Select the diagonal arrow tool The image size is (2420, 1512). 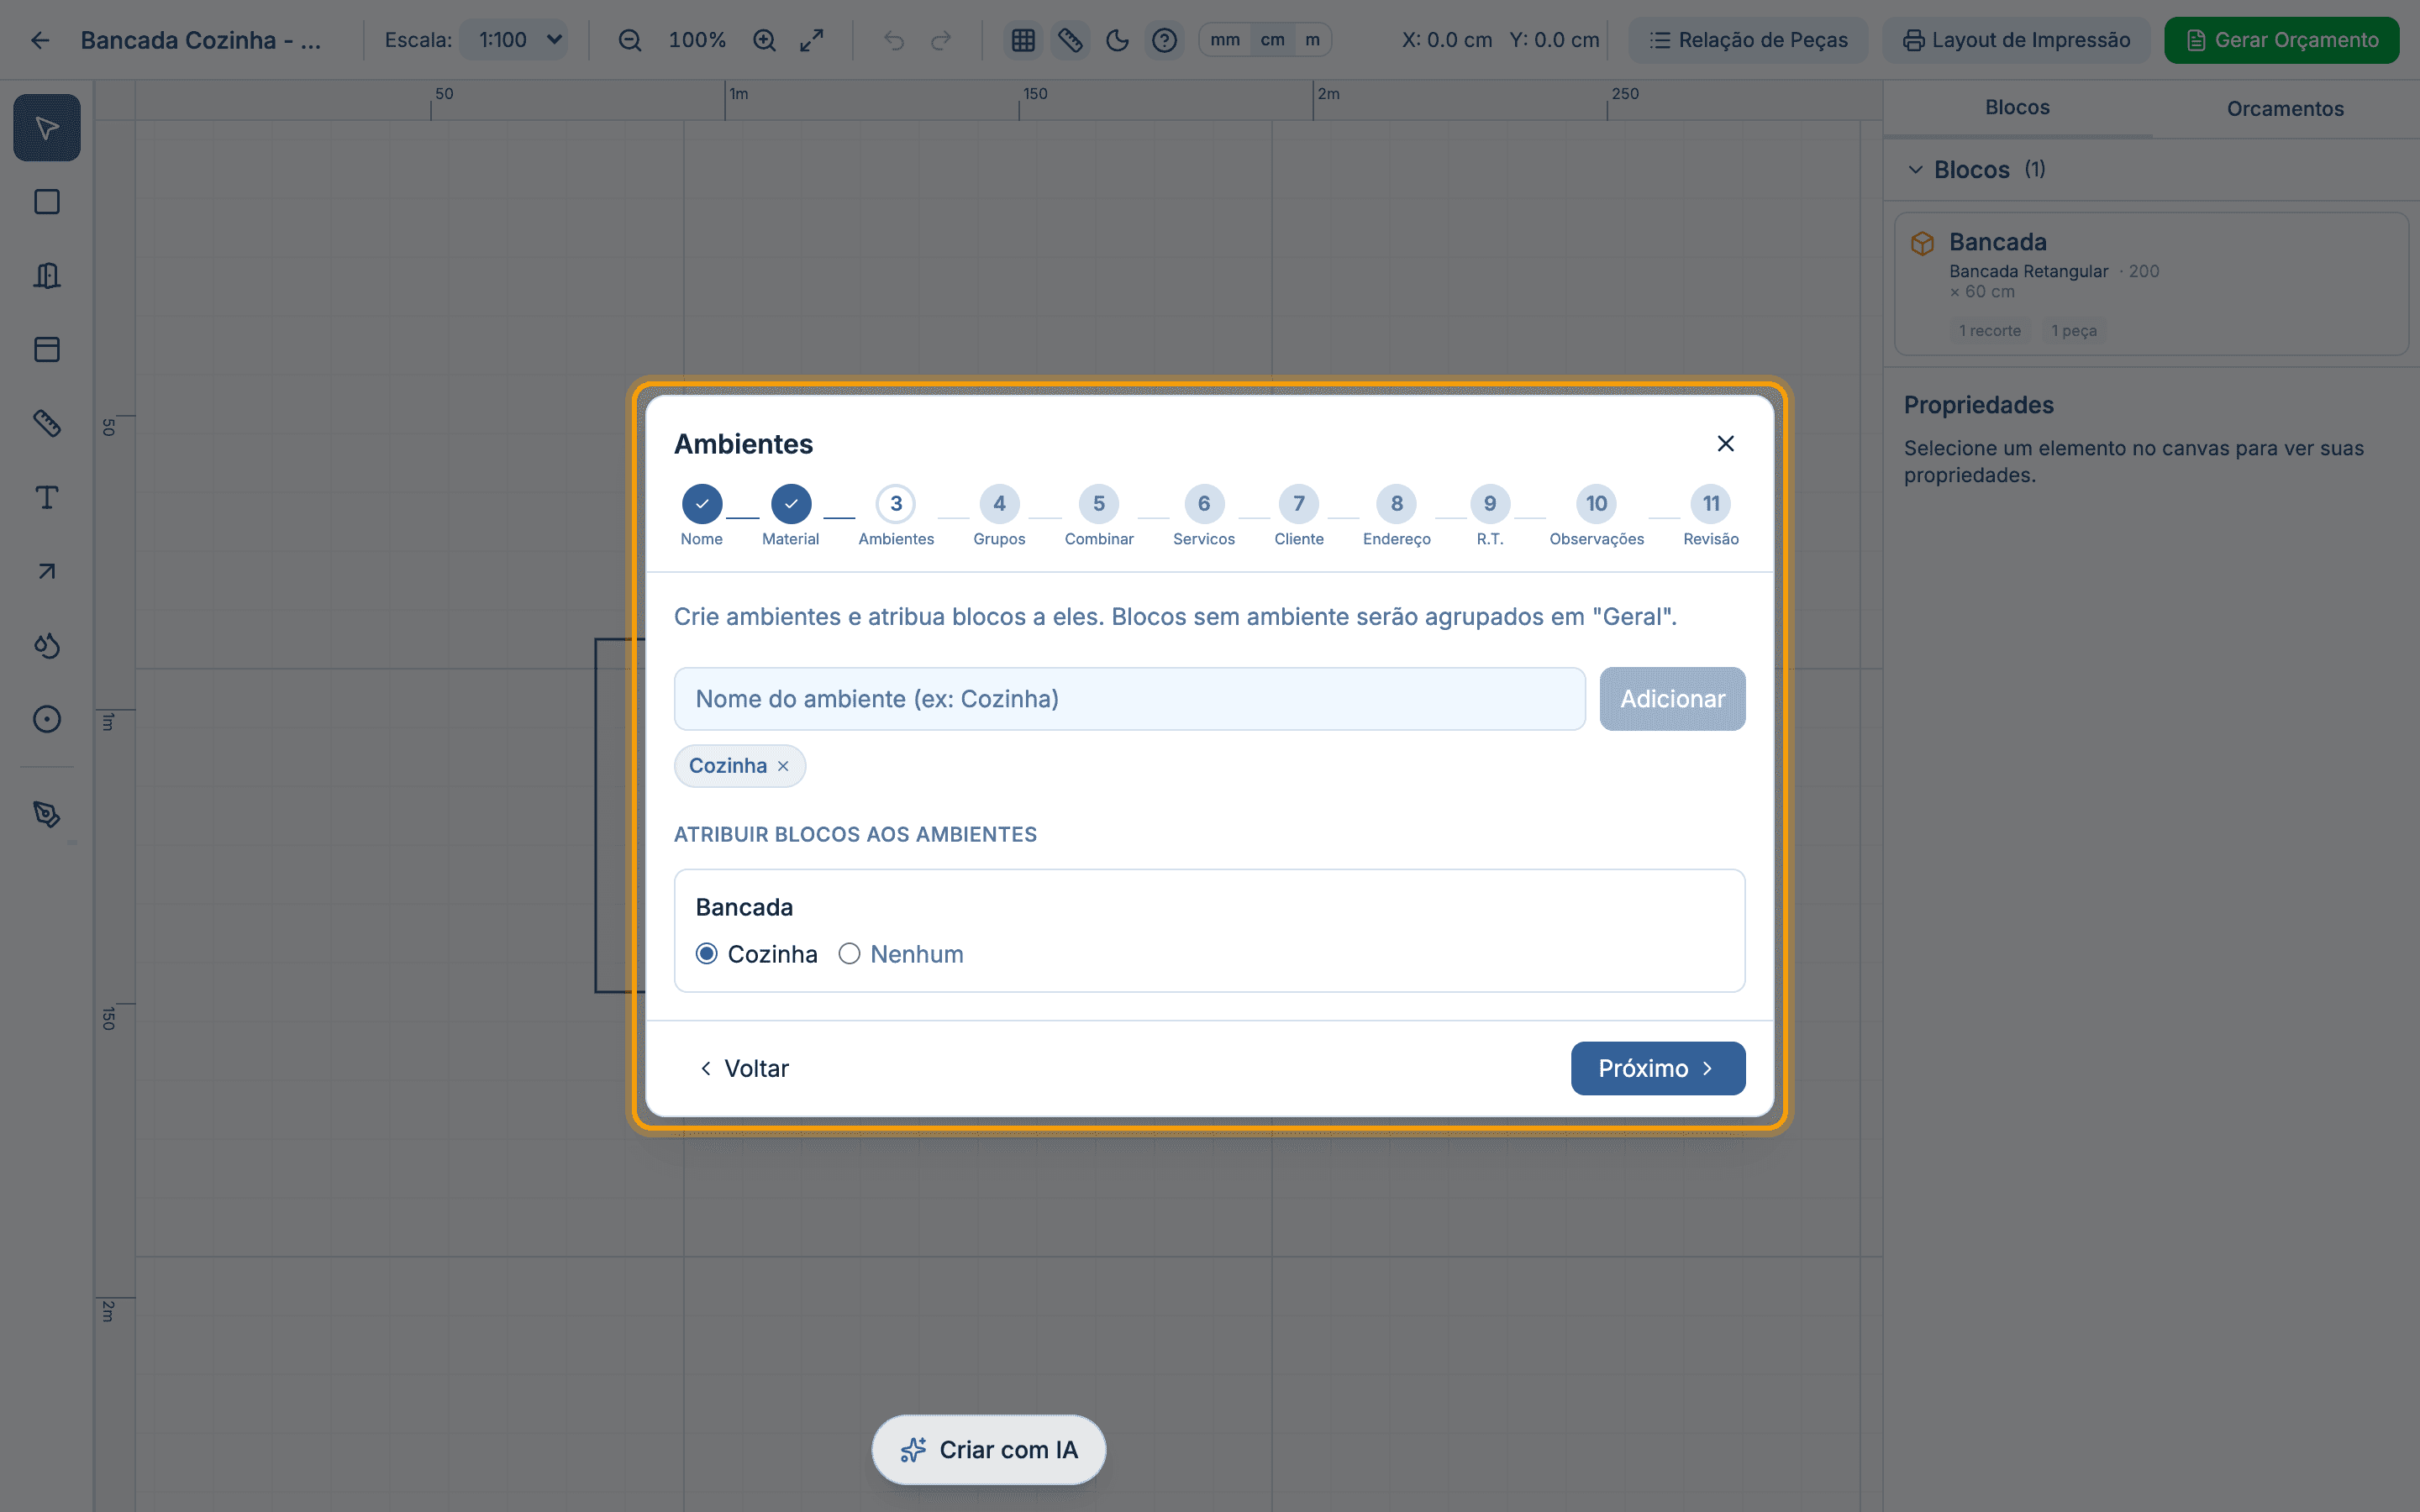[x=46, y=571]
